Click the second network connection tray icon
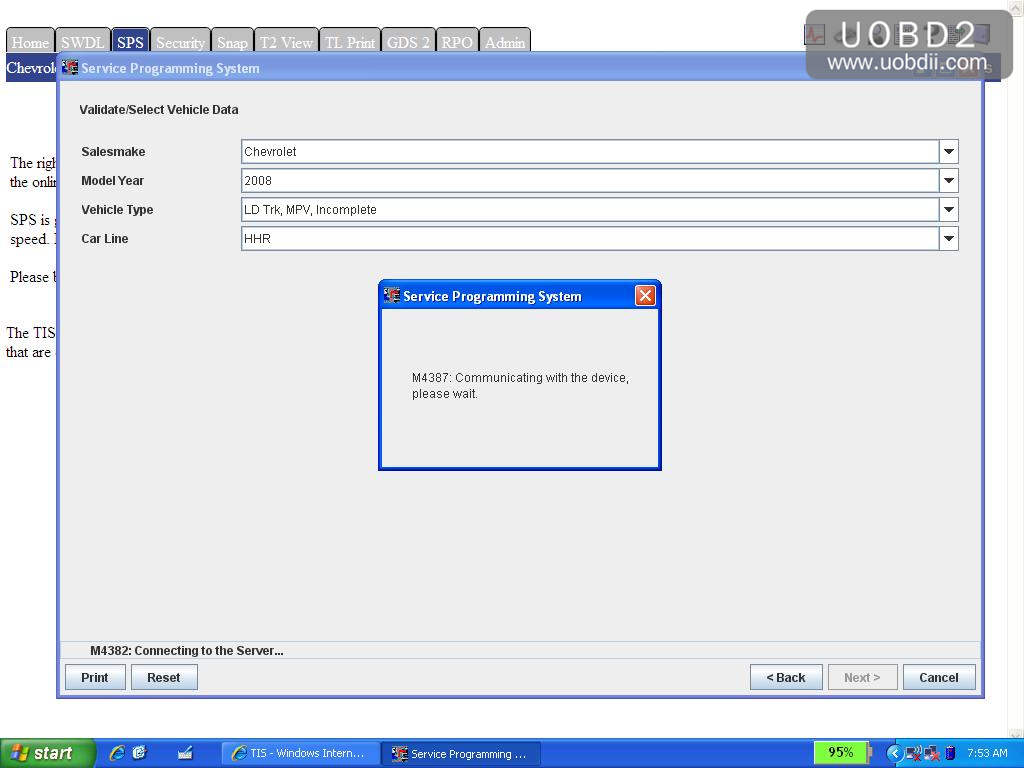 (932, 754)
